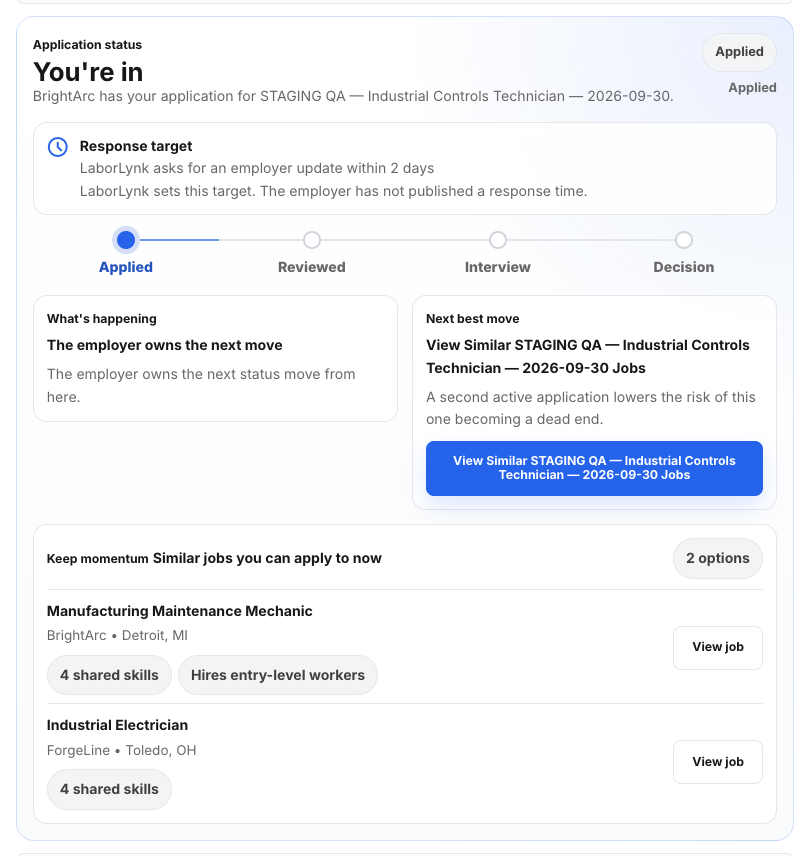Open View Similar STAGING QA Jobs blue button

(x=594, y=468)
